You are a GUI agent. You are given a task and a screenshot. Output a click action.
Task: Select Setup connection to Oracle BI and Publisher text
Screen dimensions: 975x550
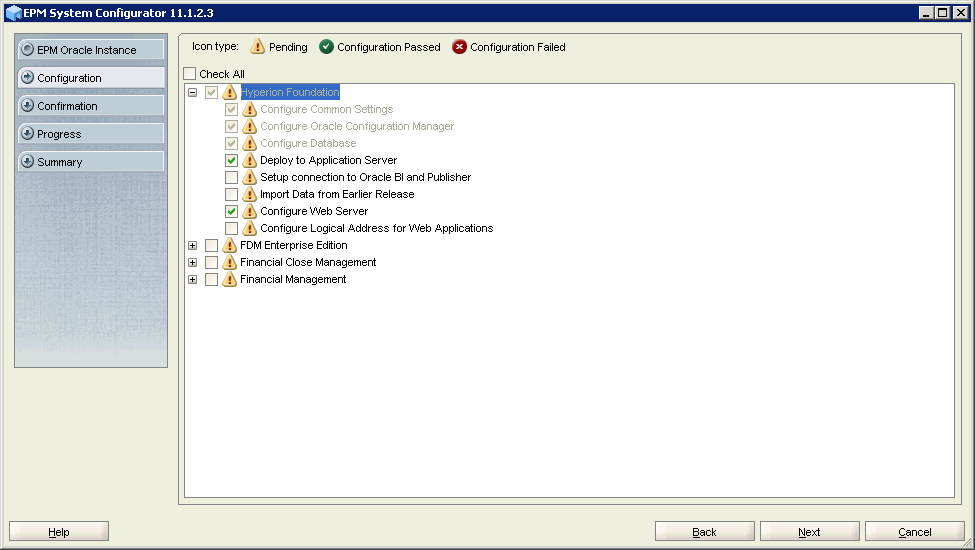(366, 177)
